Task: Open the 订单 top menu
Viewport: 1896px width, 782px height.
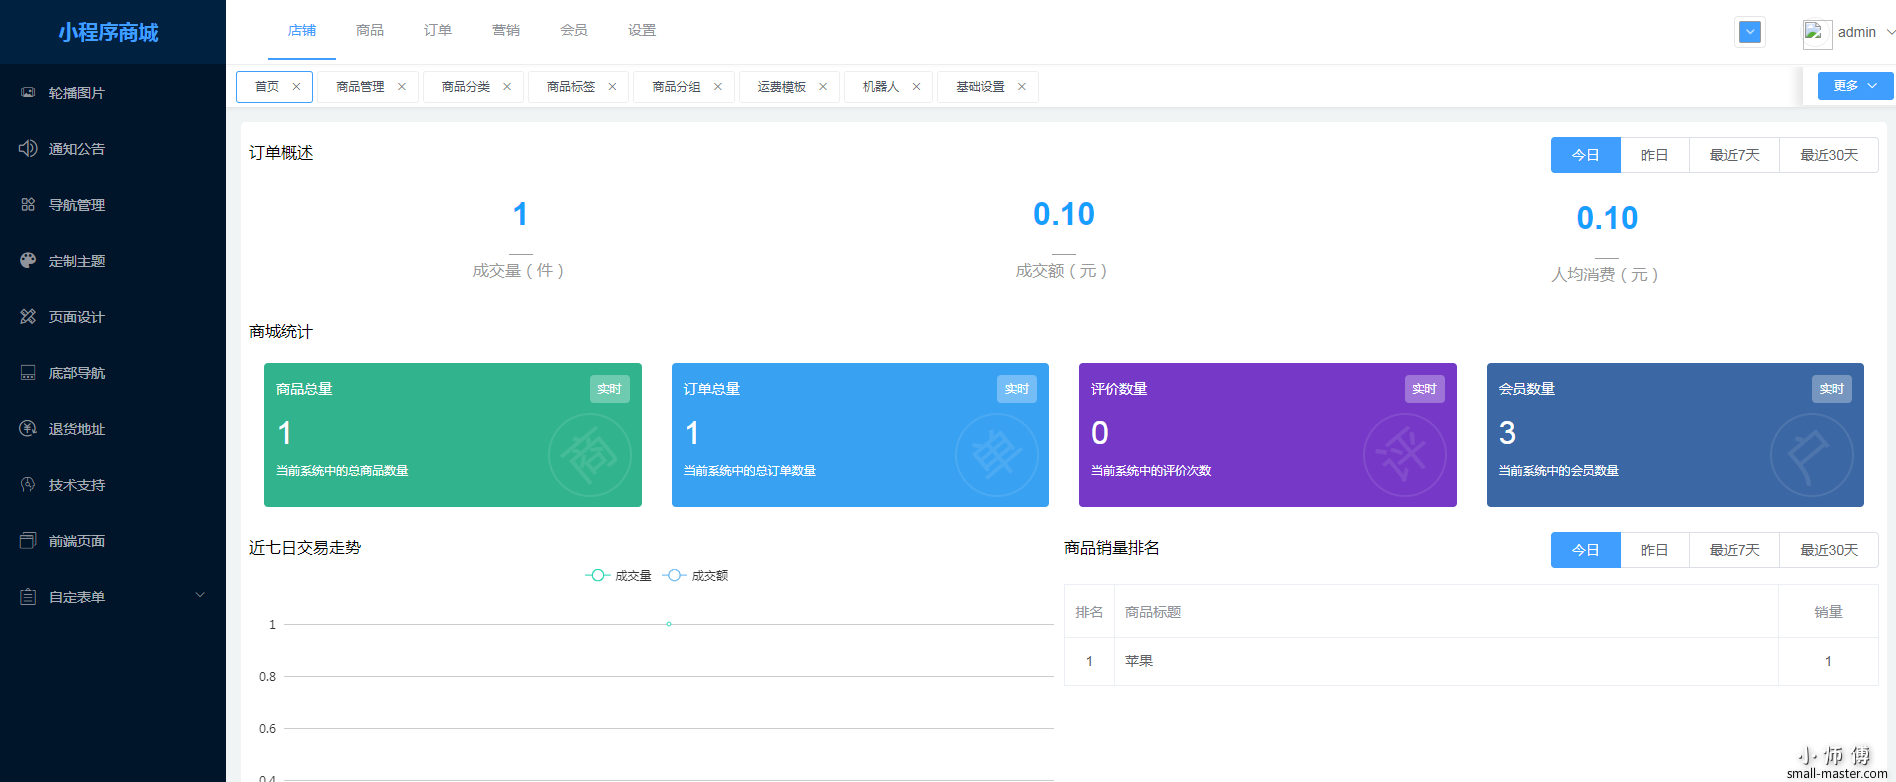Action: pos(438,31)
